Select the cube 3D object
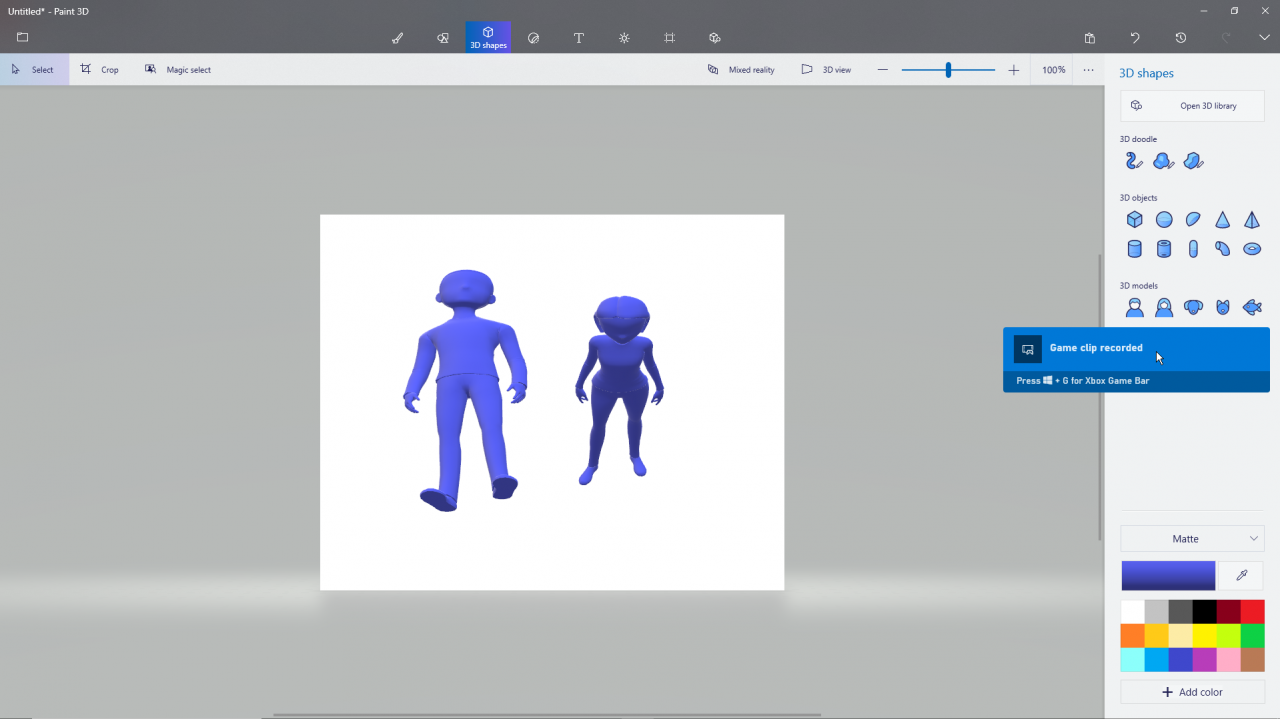Screen dimensions: 1280x719 tap(1134, 220)
